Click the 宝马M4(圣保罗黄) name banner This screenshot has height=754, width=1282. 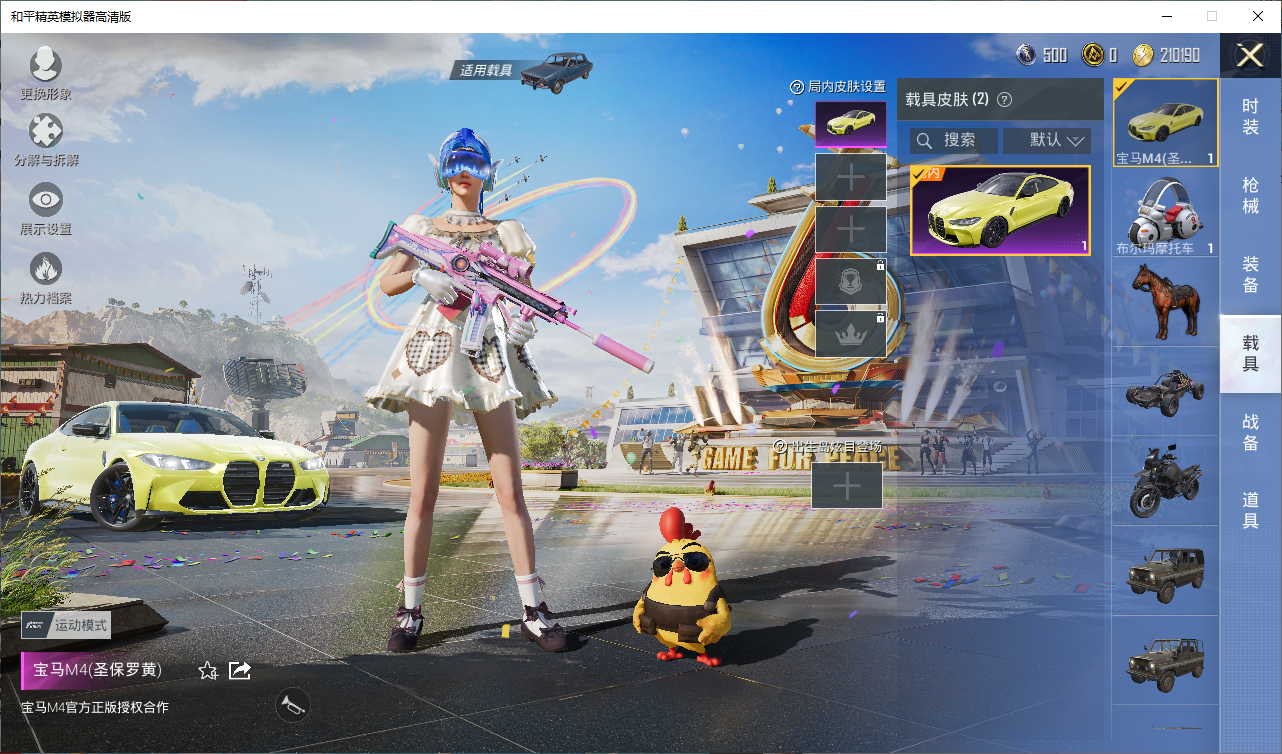(98, 670)
